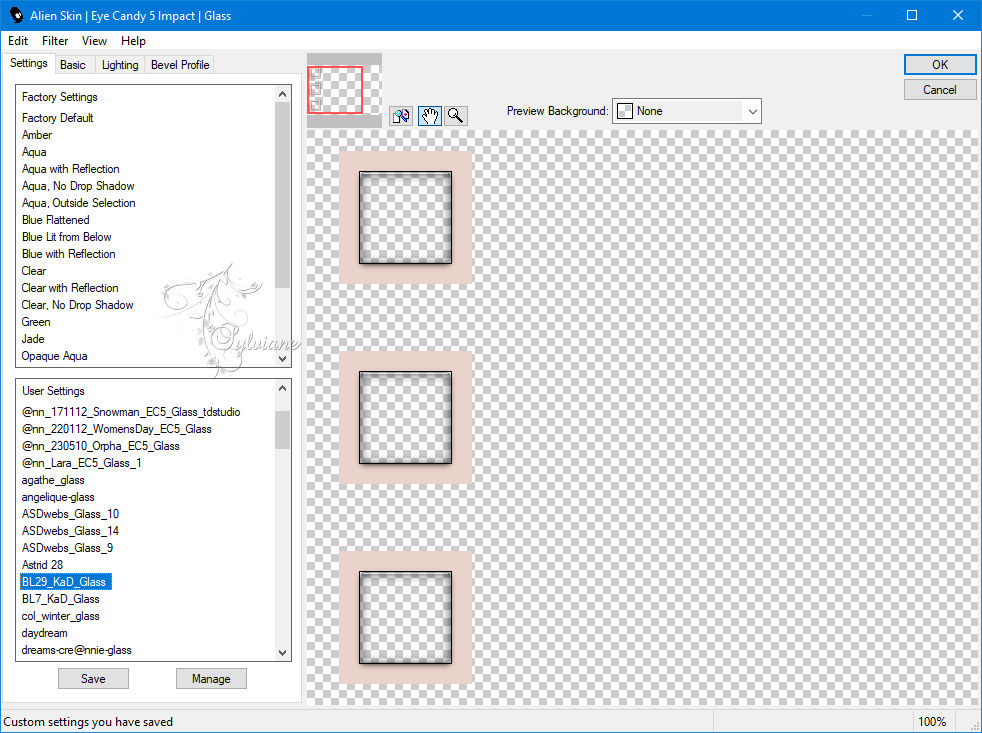Image resolution: width=982 pixels, height=733 pixels.
Task: Click the Alien Skin app icon in the title bar
Action: point(16,15)
